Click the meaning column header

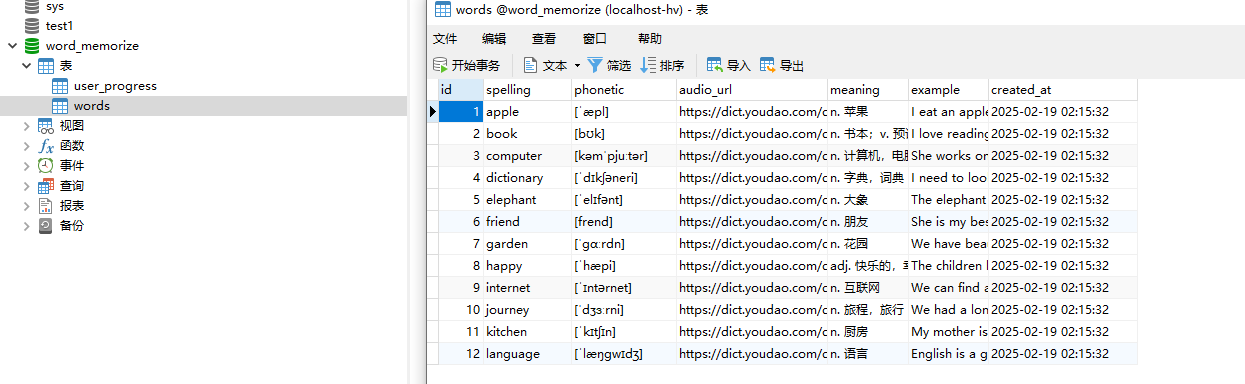(x=868, y=90)
